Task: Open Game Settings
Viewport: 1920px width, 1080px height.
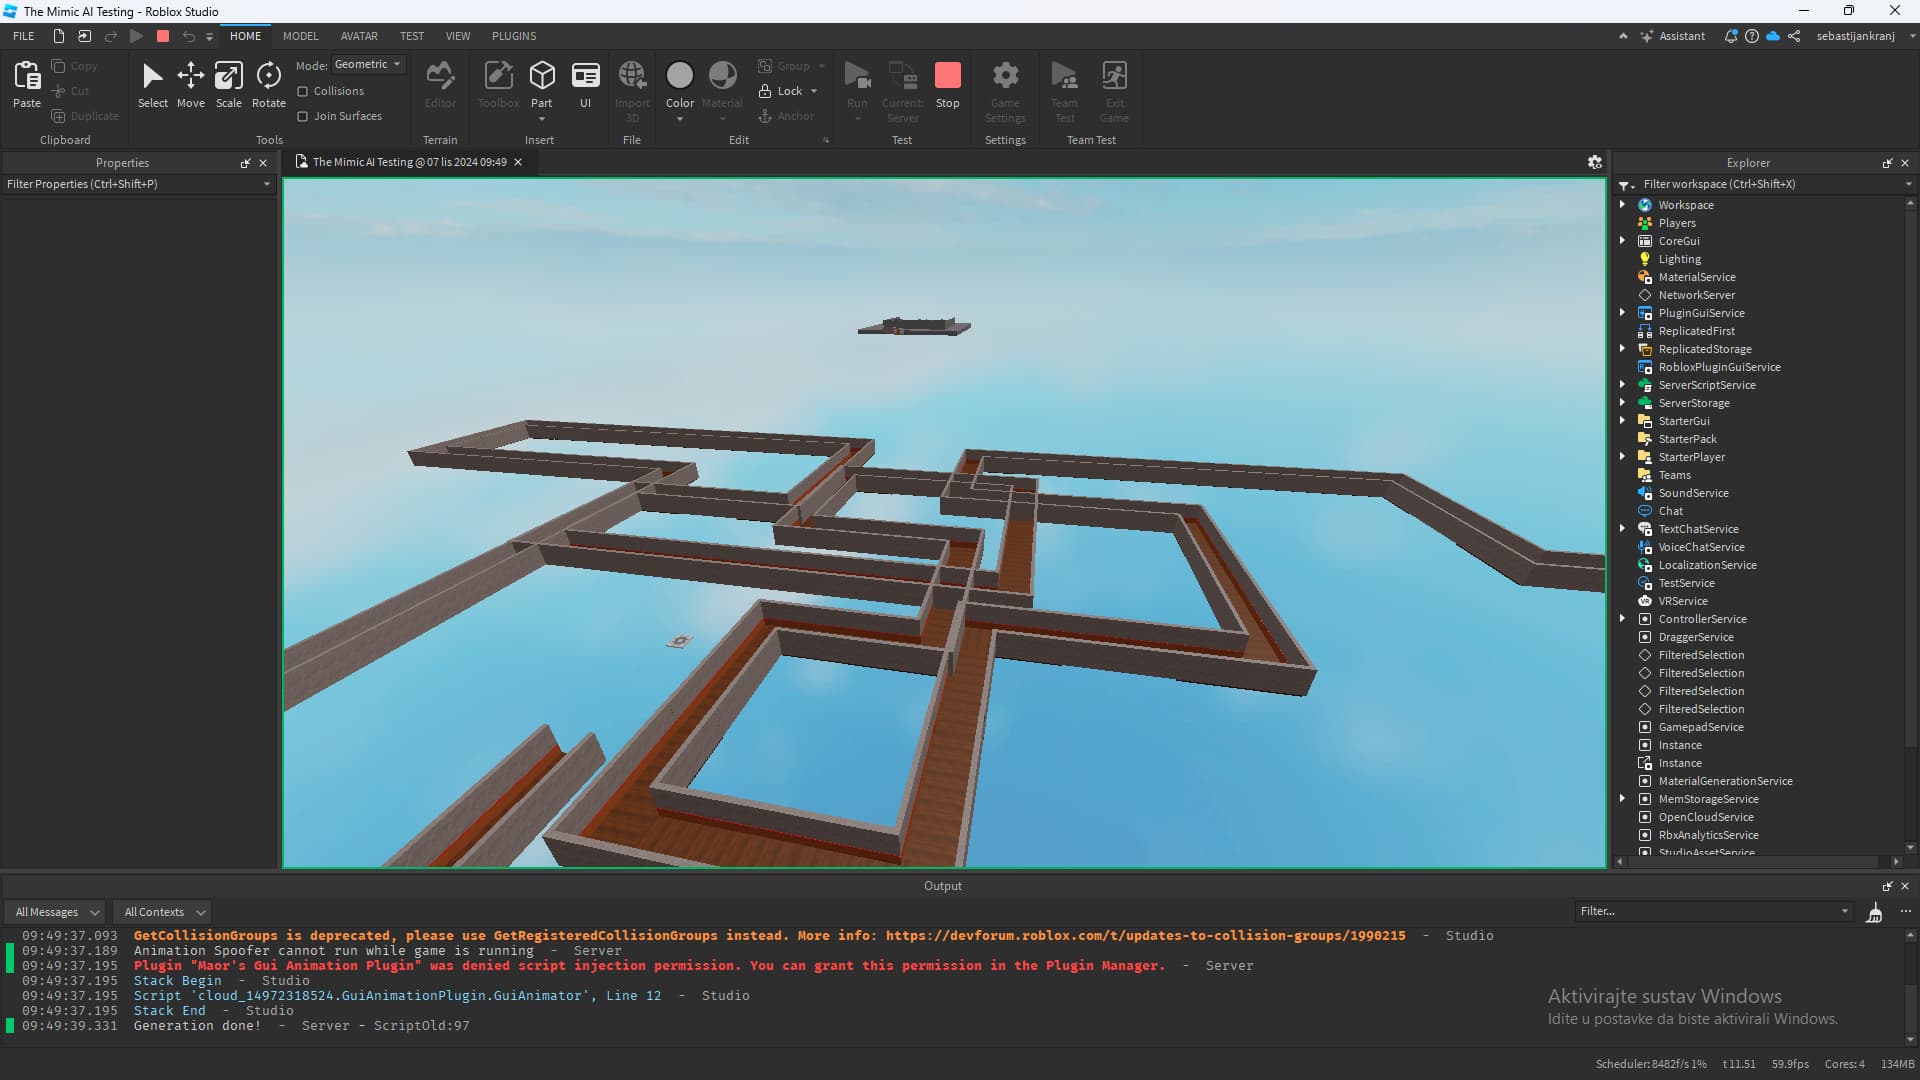Action: point(1005,90)
